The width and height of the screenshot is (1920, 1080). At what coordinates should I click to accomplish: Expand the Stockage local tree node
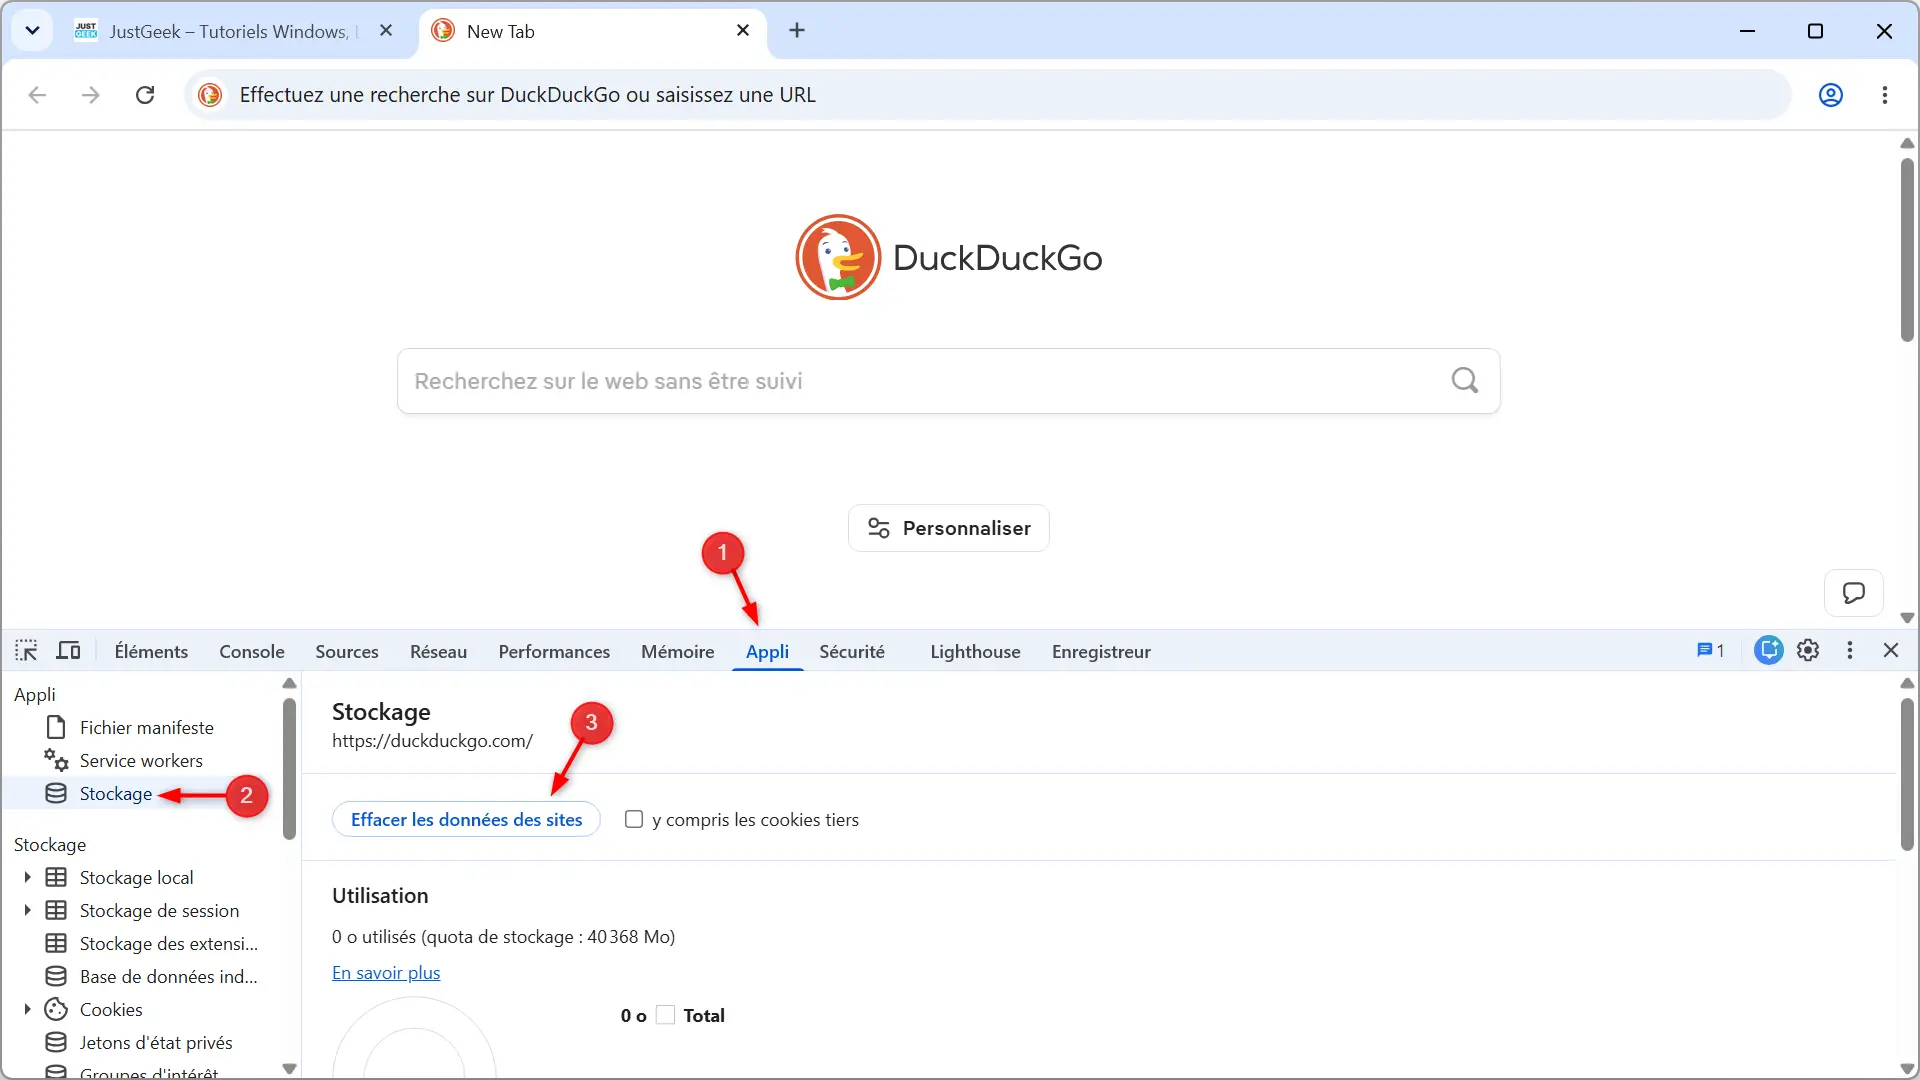tap(27, 877)
